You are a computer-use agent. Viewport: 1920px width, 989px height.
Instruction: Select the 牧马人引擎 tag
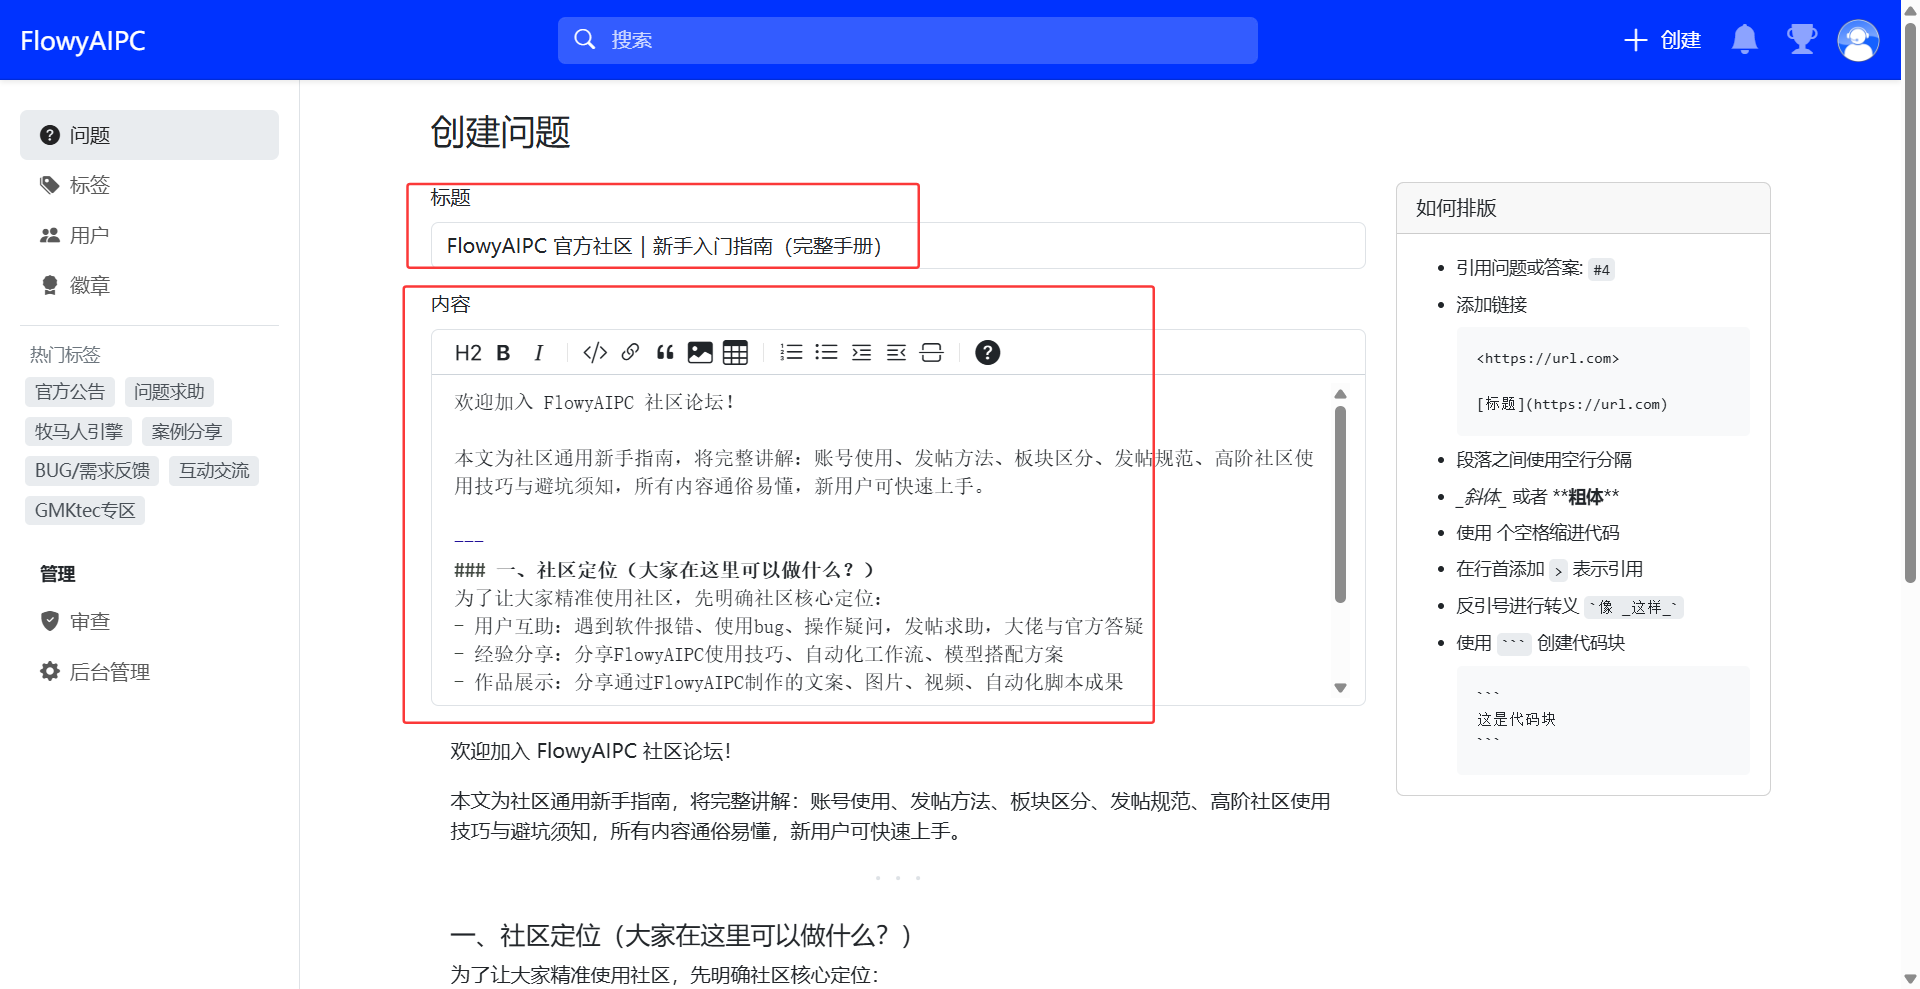tap(79, 432)
